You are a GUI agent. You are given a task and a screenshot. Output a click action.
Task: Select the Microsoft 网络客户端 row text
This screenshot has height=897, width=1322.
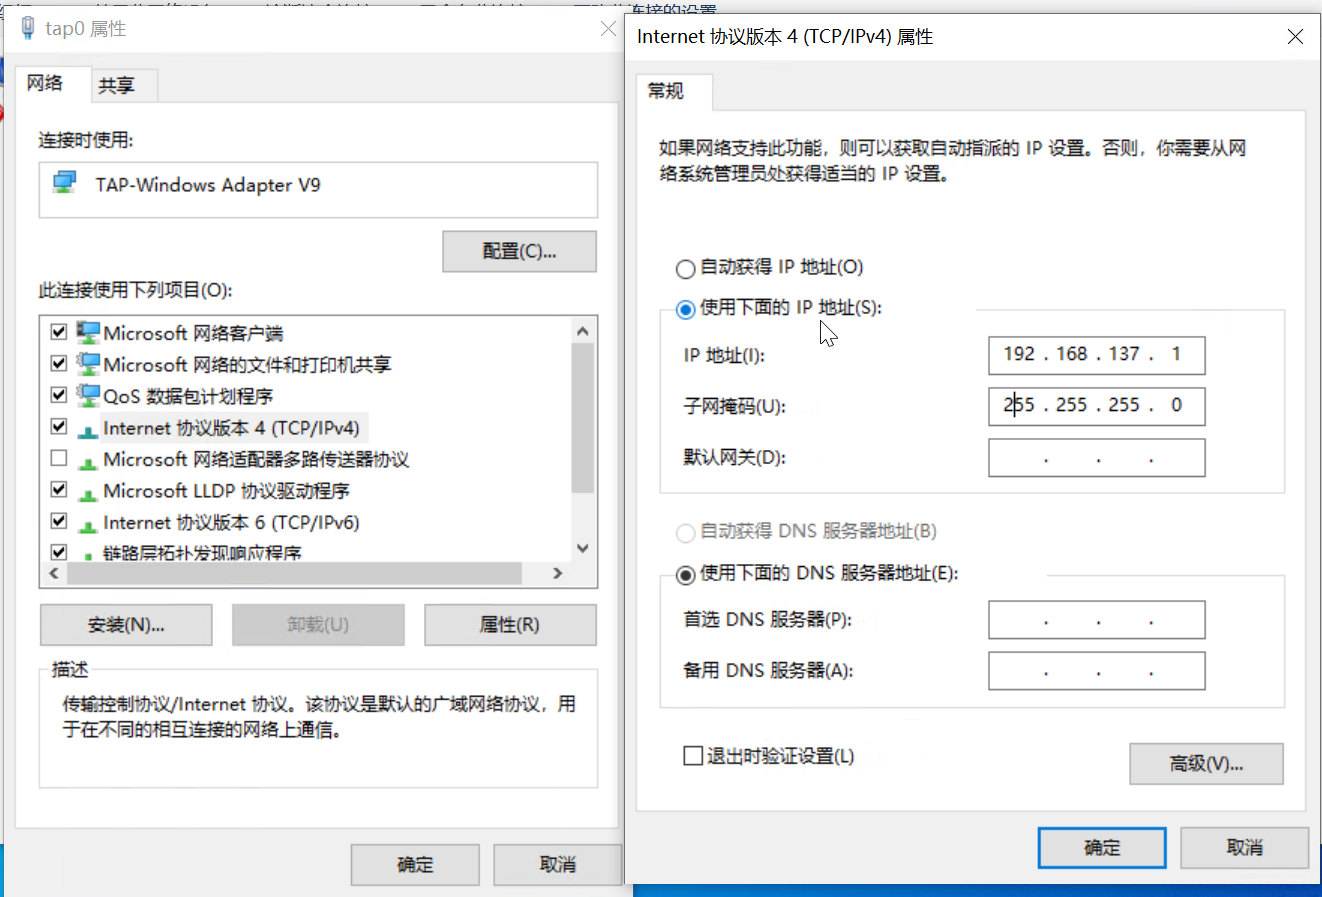pos(193,333)
